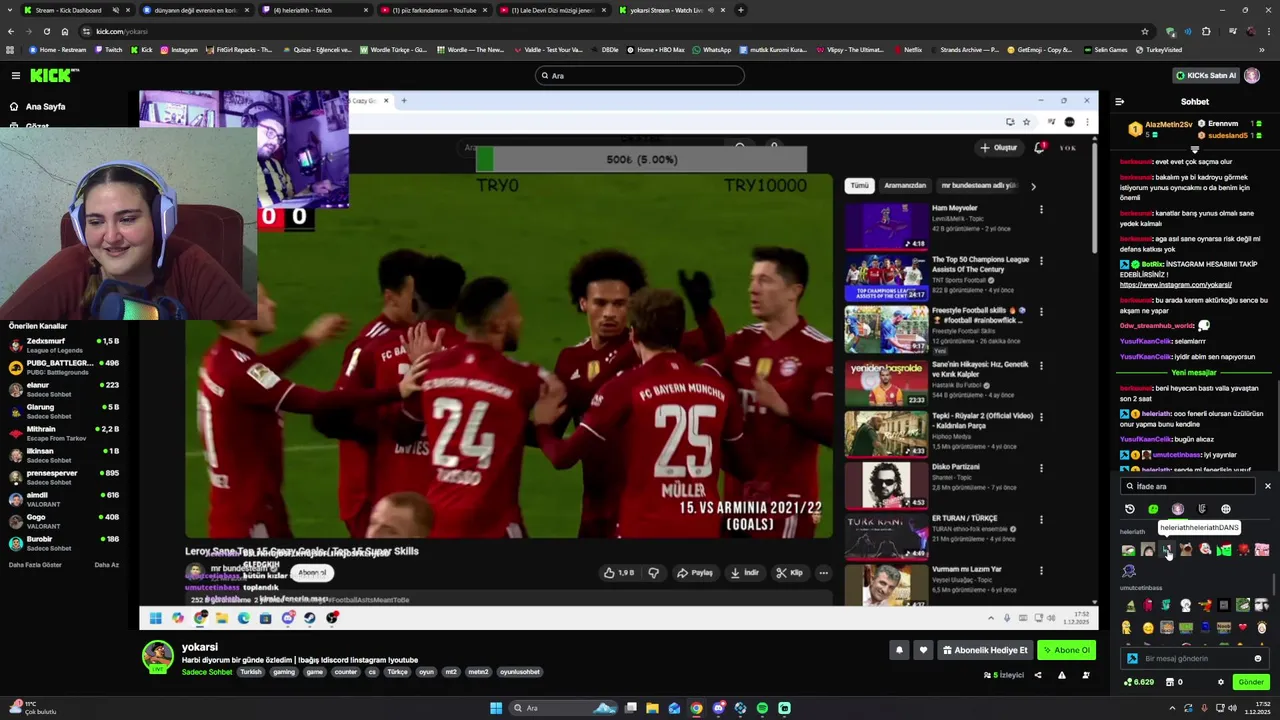Image resolution: width=1280 pixels, height=720 pixels.
Task: Select the globe global emotes tab
Action: (1226, 509)
